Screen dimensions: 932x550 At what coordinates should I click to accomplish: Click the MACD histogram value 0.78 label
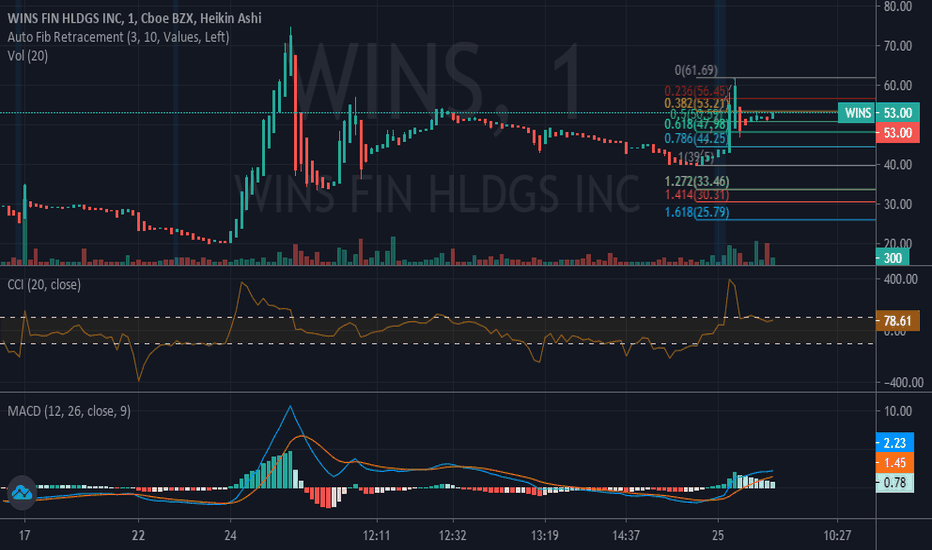895,482
